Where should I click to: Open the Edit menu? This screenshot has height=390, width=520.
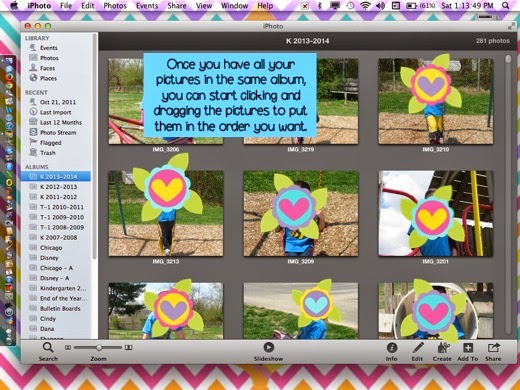click(88, 6)
